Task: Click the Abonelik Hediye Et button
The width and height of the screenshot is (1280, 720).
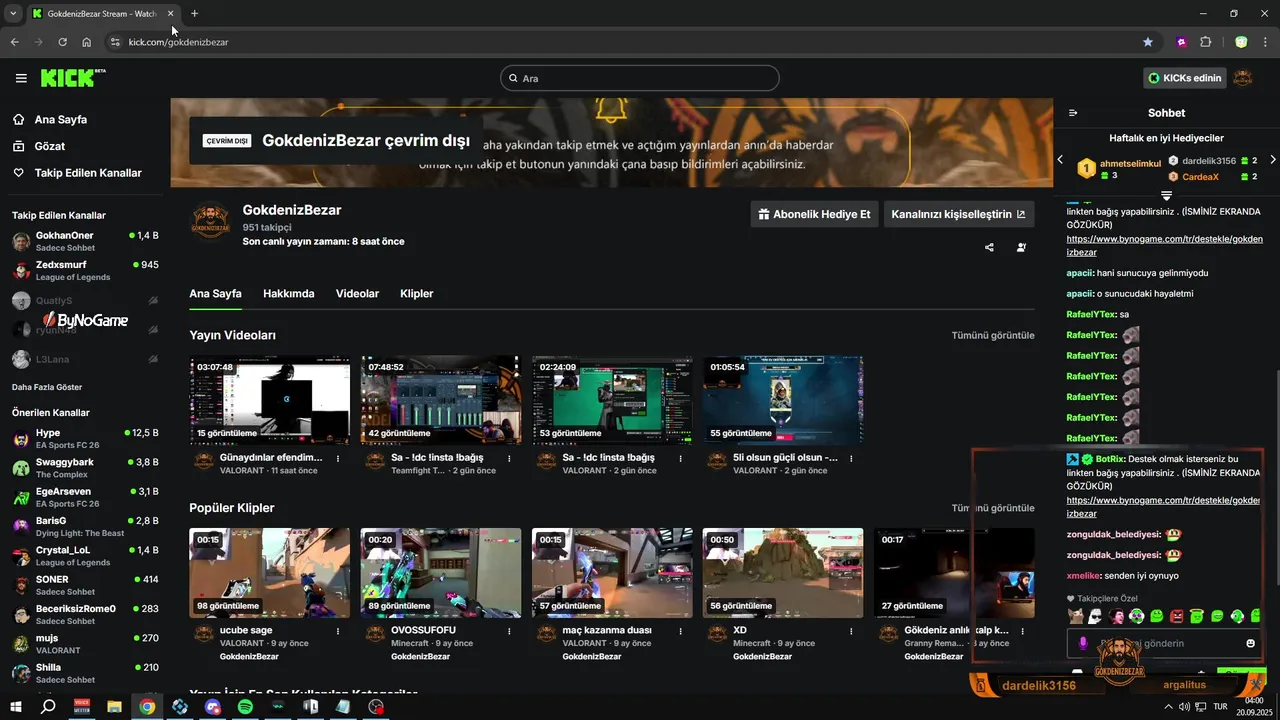Action: pos(815,214)
